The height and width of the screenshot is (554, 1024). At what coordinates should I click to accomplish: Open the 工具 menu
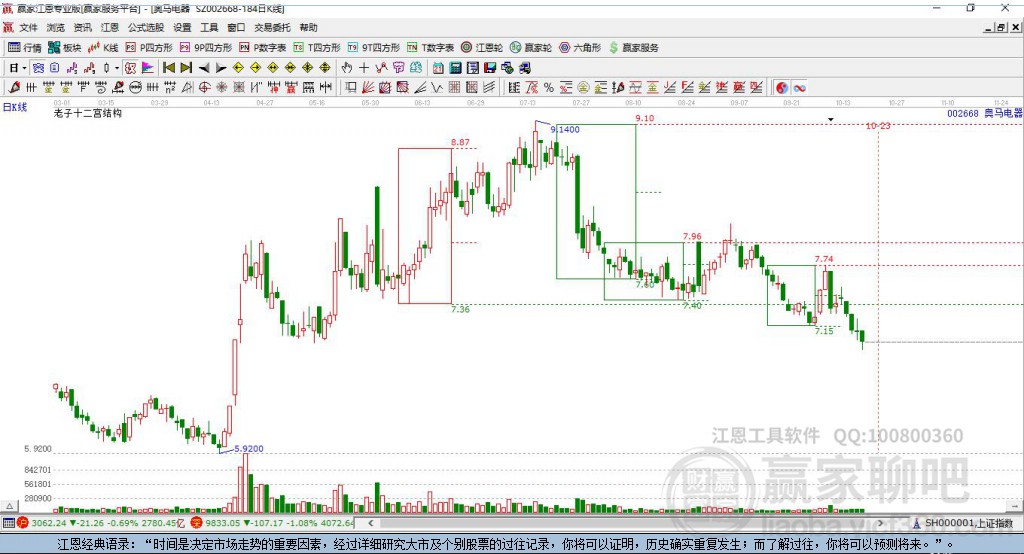pos(209,27)
